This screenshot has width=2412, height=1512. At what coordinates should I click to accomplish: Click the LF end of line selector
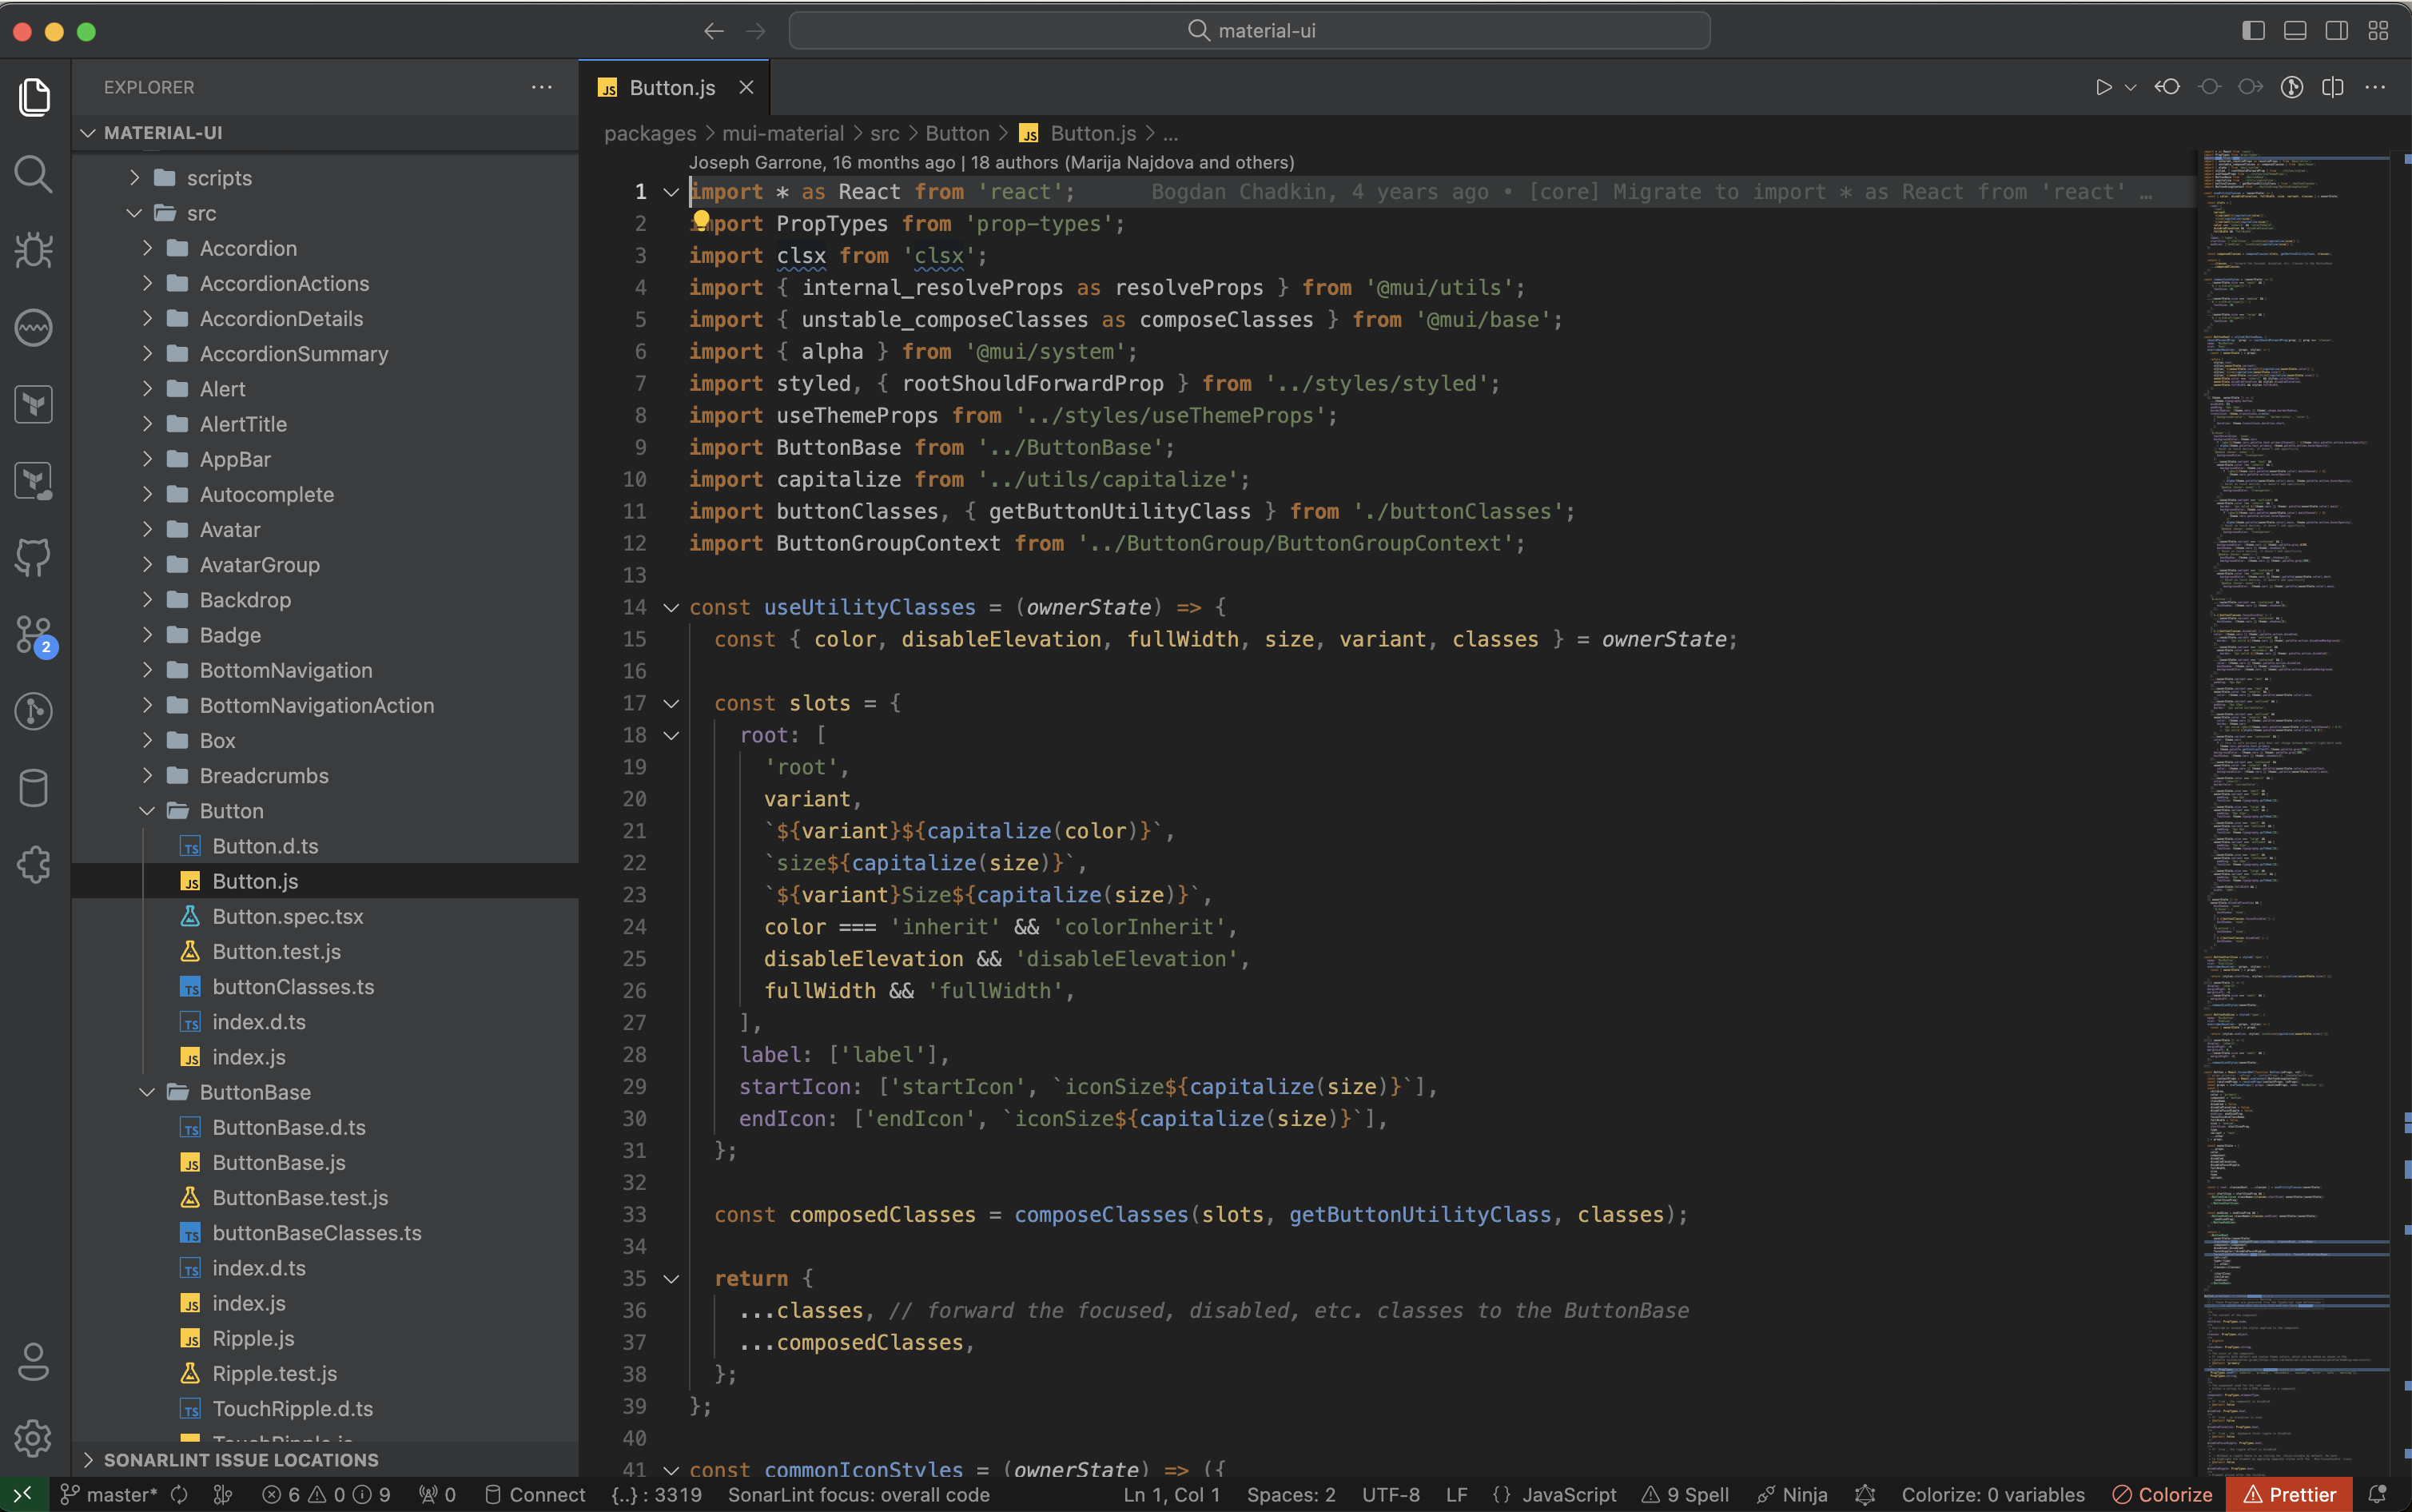(1457, 1494)
